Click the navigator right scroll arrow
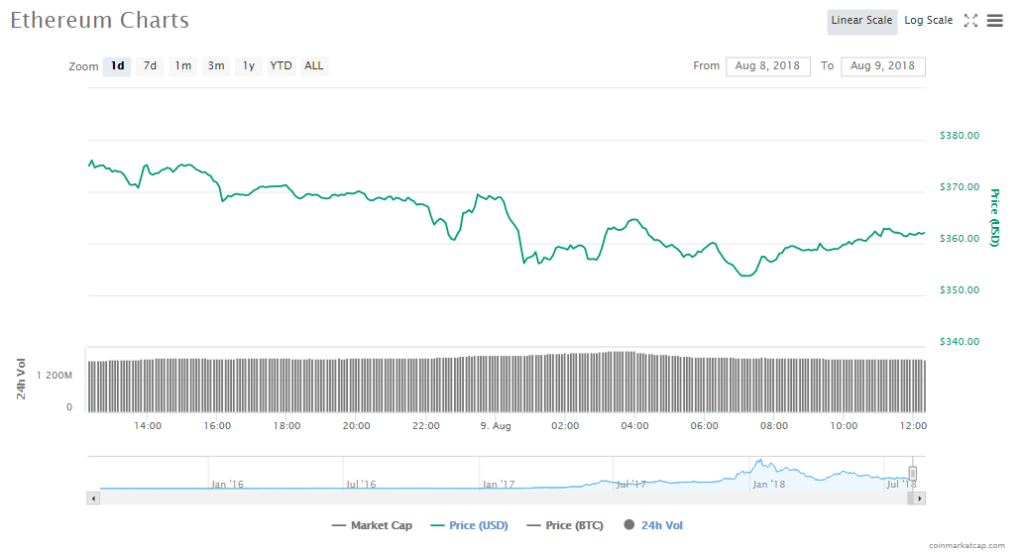Screen dimensions: 1024x556 click(920, 497)
